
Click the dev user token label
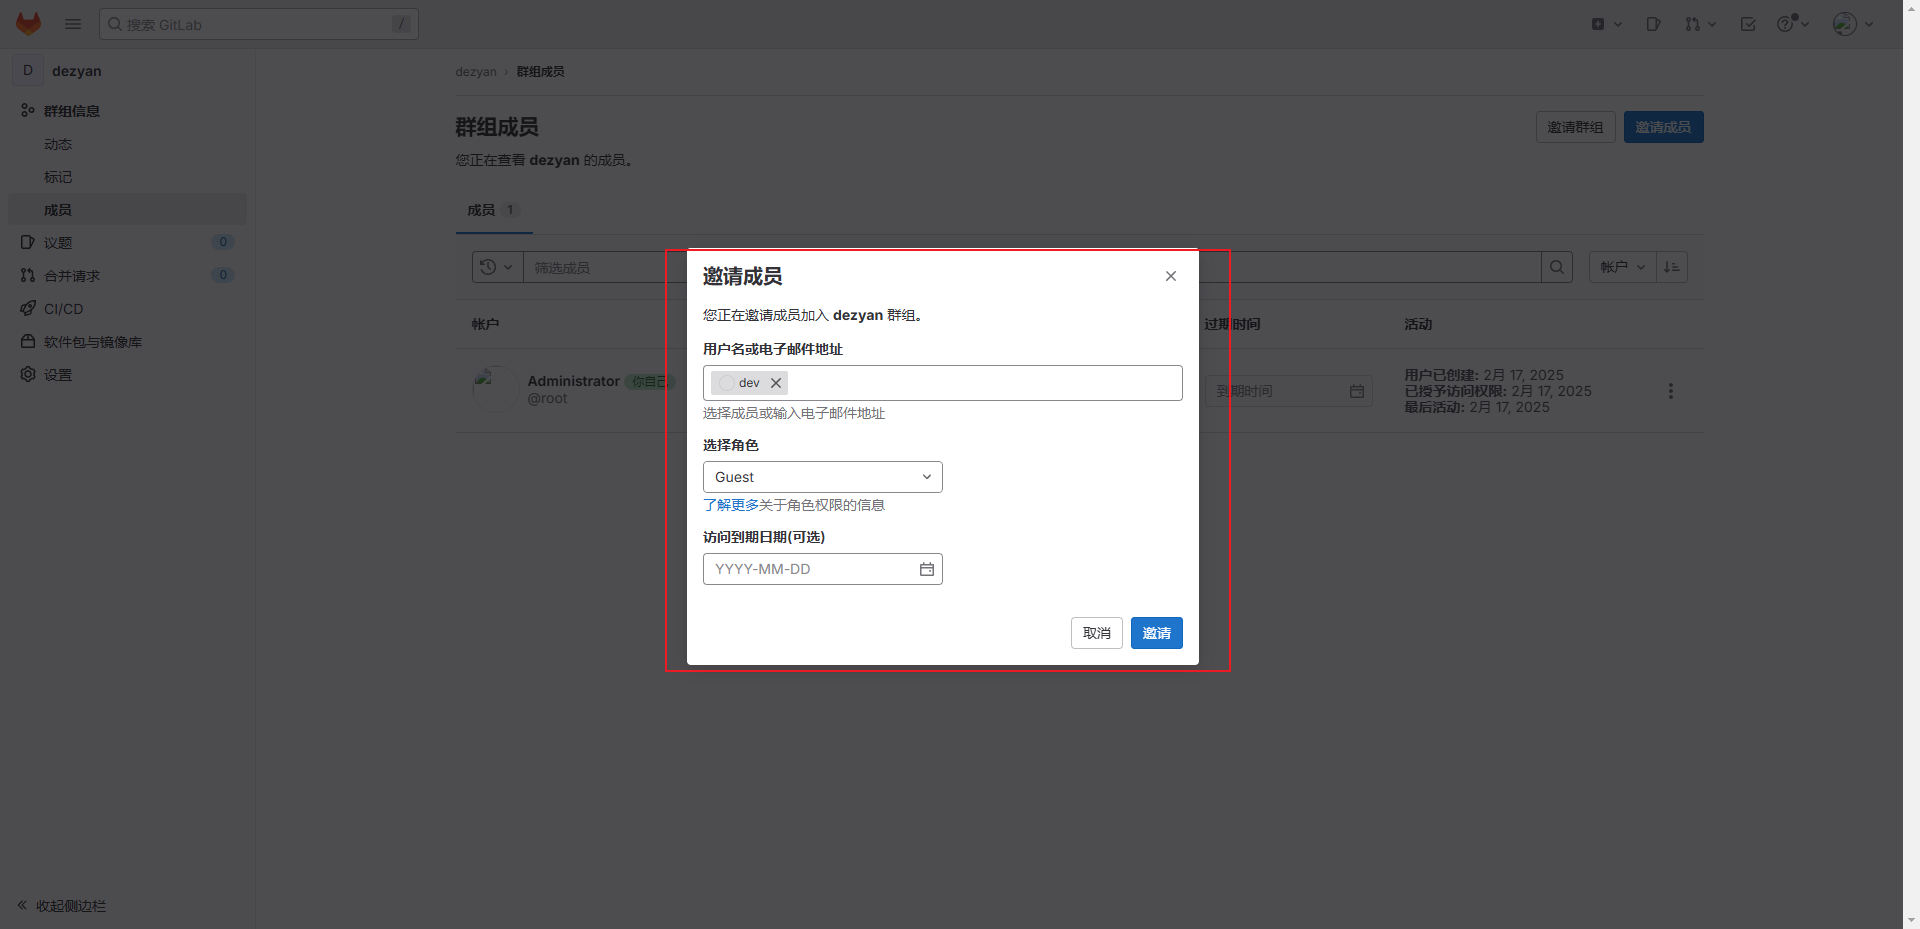tap(749, 383)
